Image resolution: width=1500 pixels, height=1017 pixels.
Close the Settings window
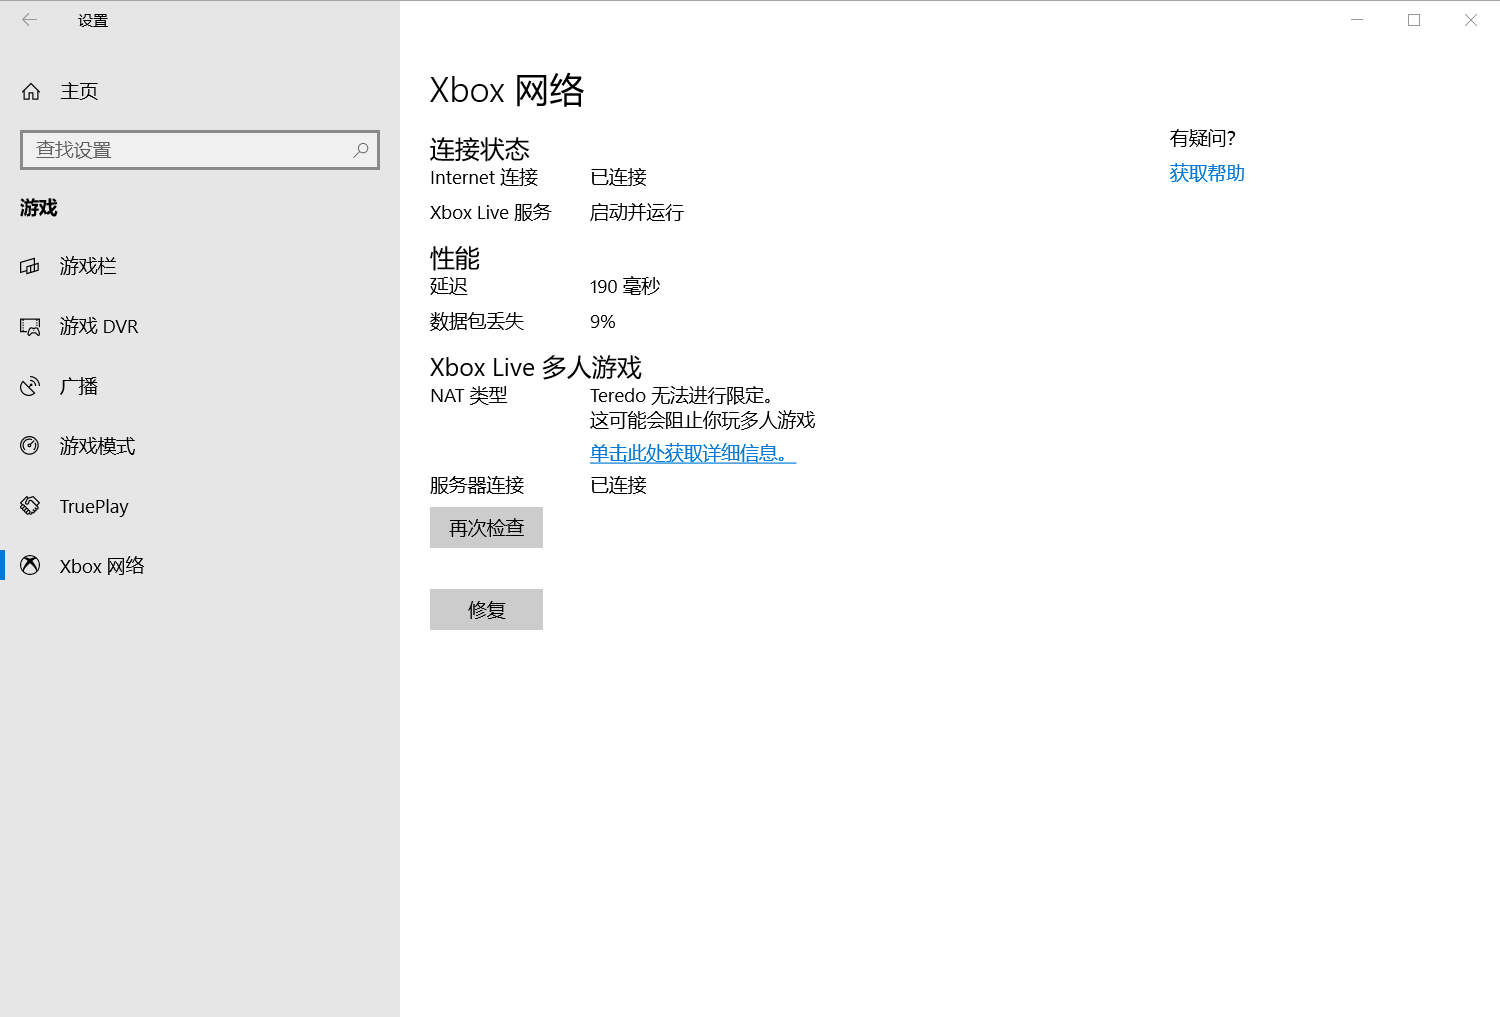click(1471, 20)
